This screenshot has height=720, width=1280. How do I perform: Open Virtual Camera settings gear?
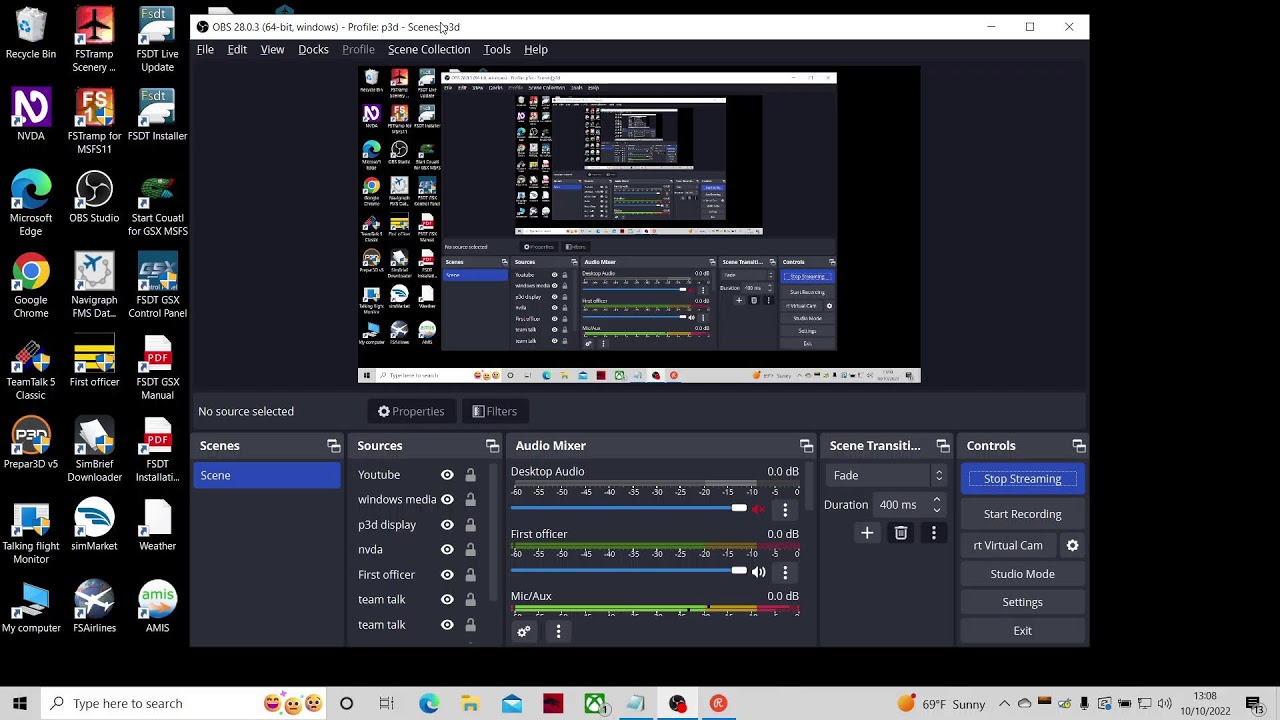point(1073,546)
